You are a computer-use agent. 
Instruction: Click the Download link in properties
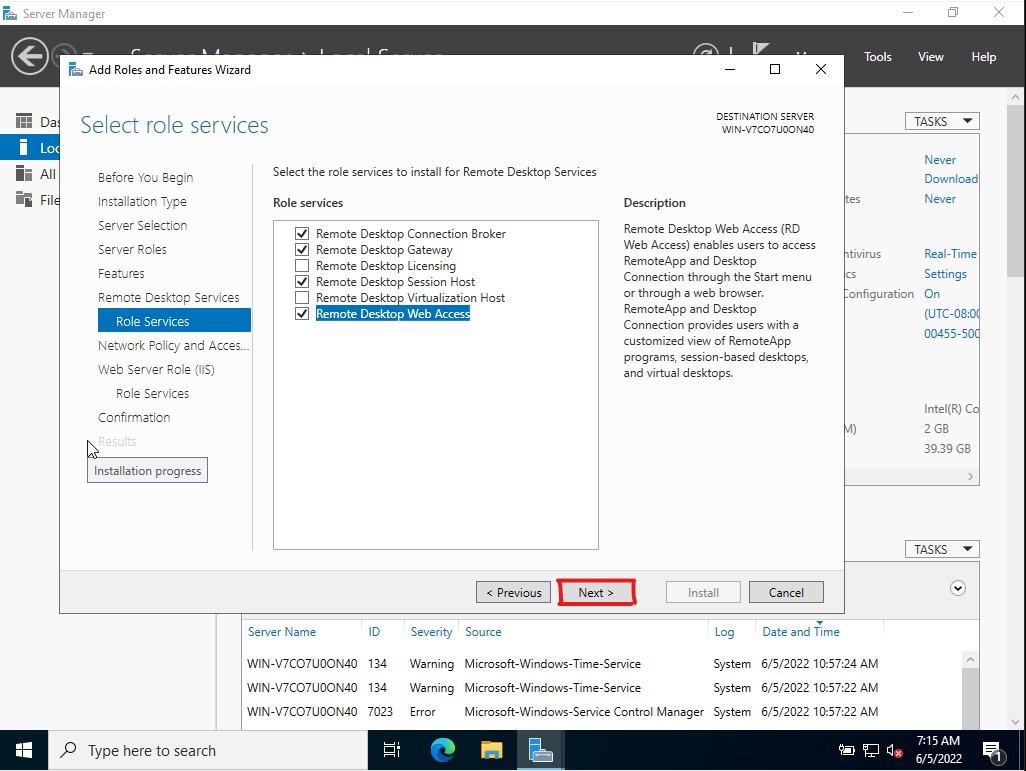(x=951, y=179)
